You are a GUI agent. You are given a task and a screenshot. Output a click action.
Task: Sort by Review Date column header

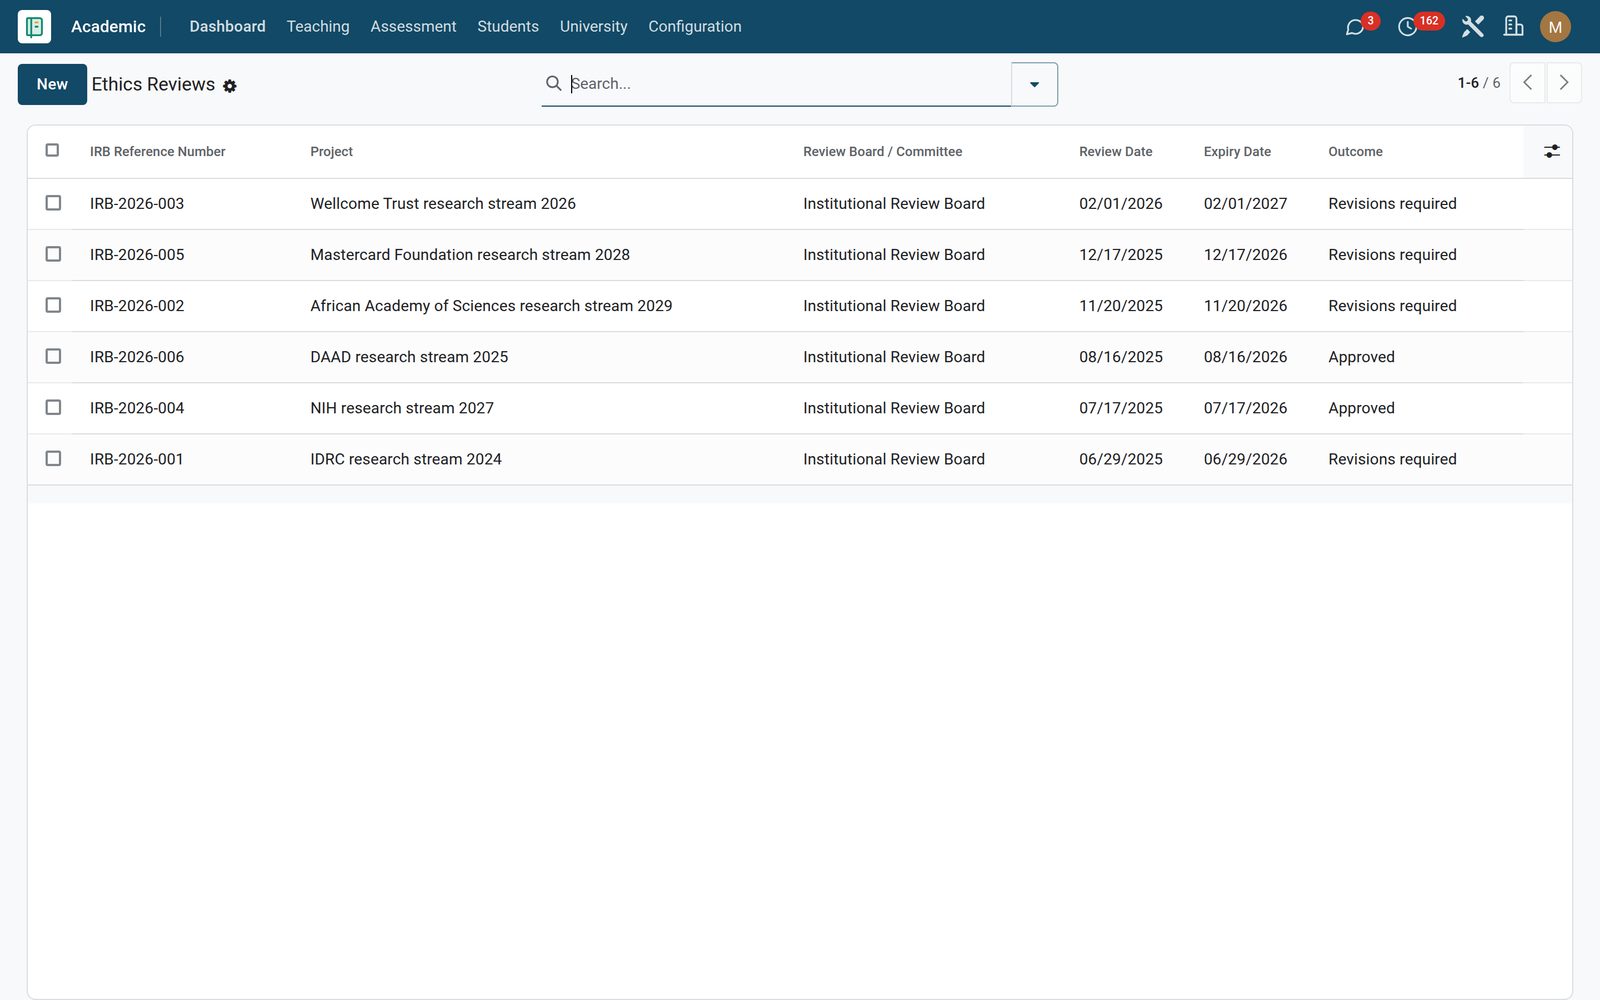click(1116, 152)
